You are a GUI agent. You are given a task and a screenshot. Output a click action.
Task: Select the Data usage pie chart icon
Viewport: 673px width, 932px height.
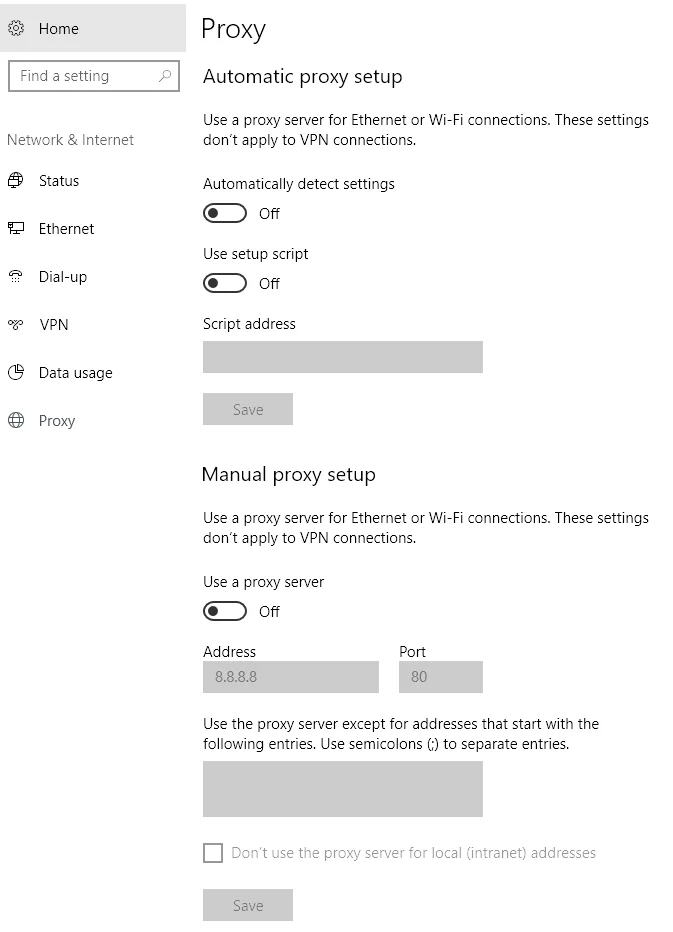[16, 373]
